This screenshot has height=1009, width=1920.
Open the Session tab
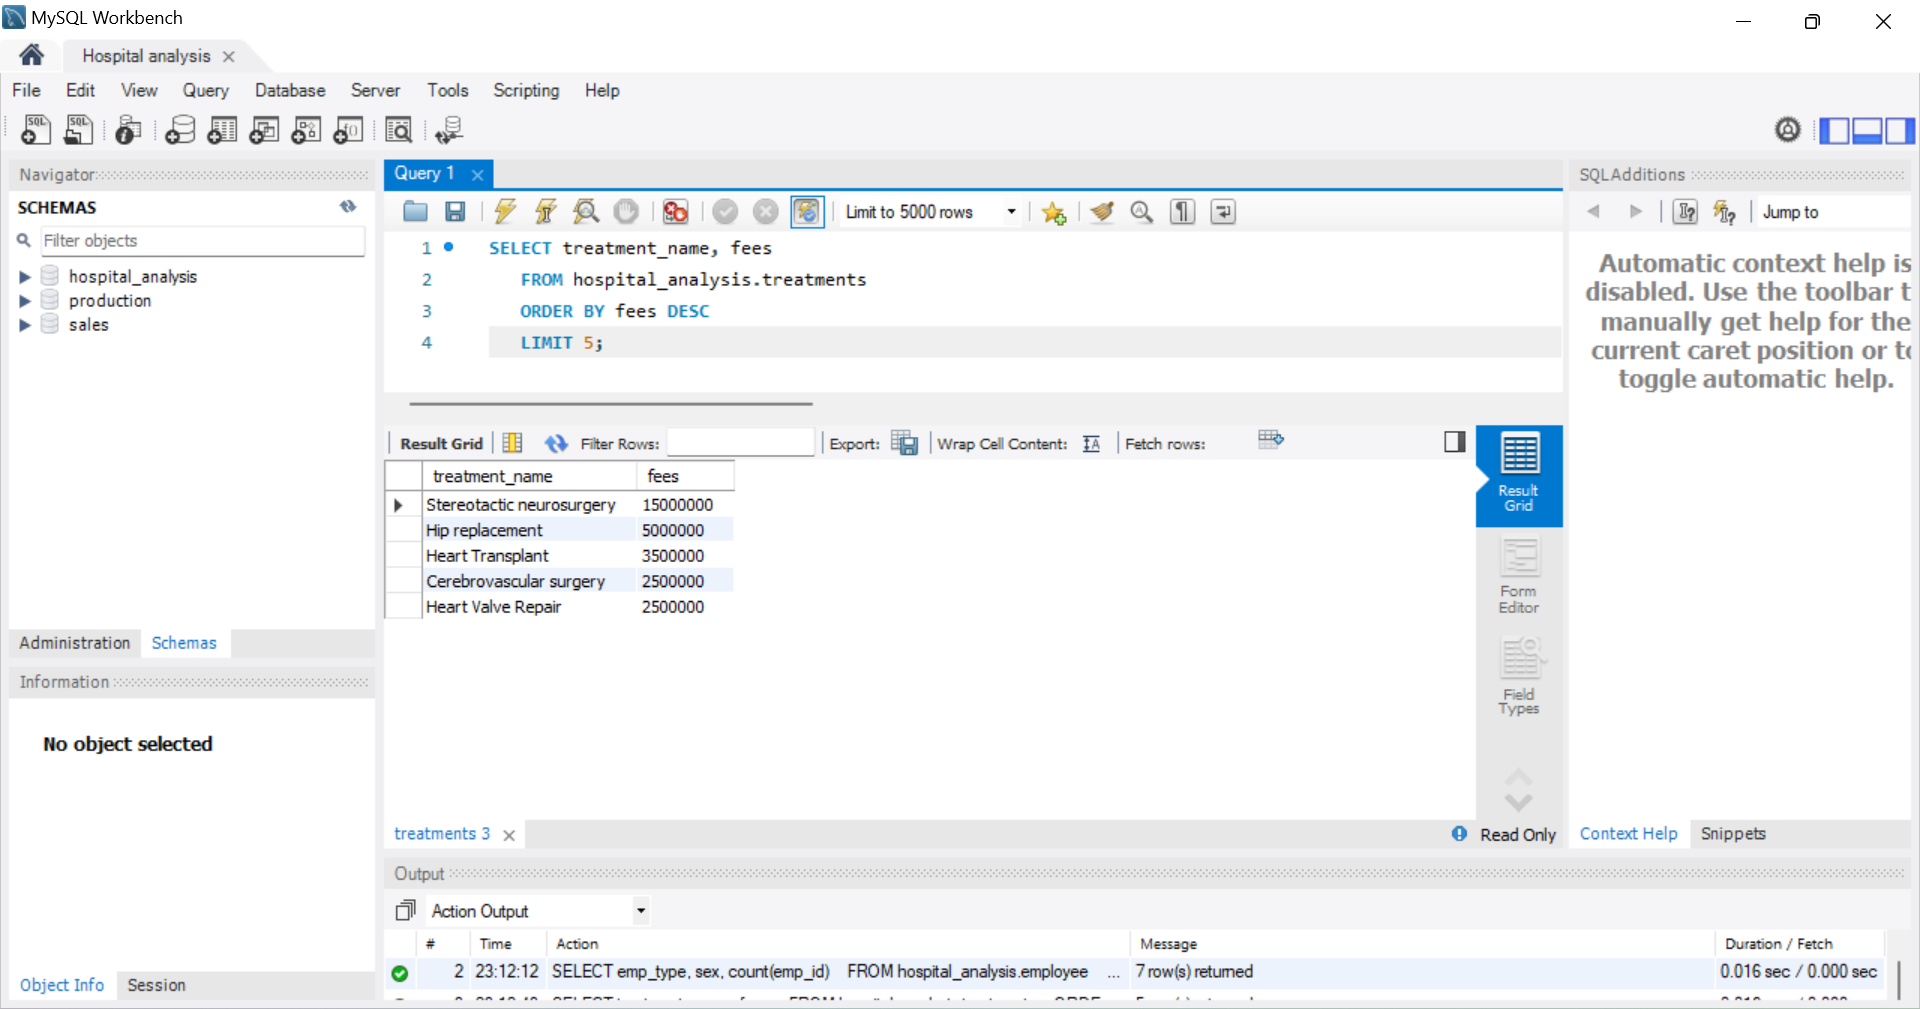click(157, 985)
